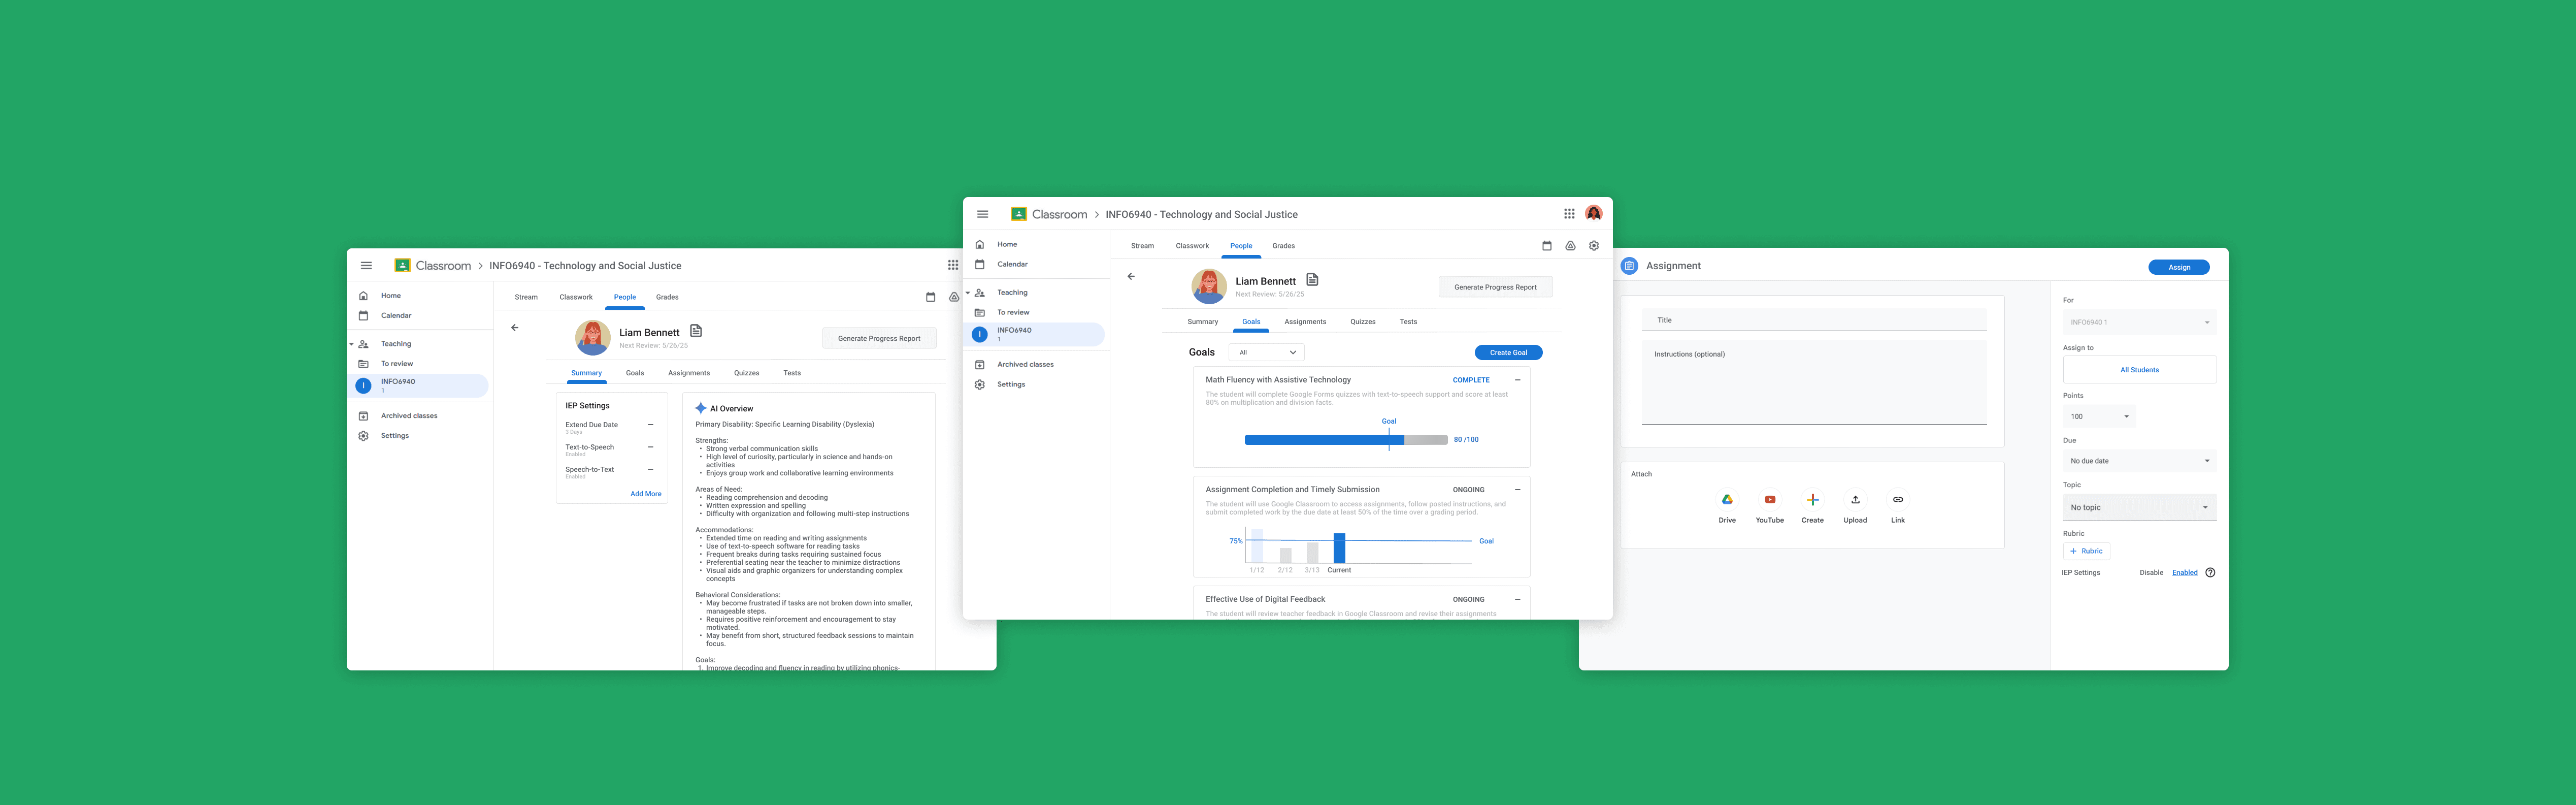Click the profile avatar in top bar

coord(1594,213)
